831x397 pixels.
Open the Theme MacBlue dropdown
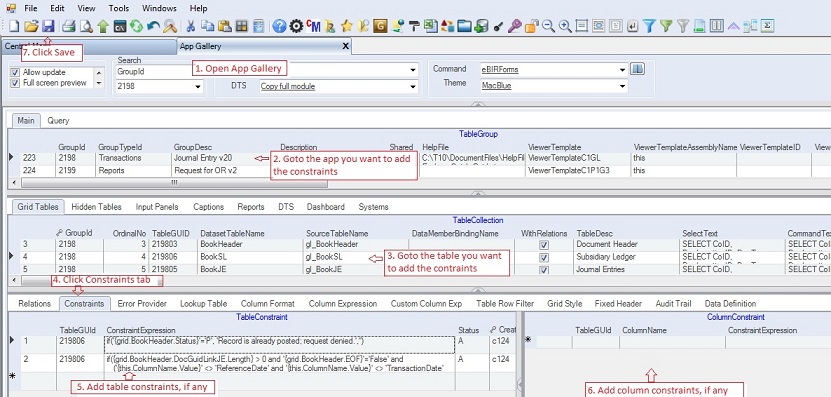point(622,85)
